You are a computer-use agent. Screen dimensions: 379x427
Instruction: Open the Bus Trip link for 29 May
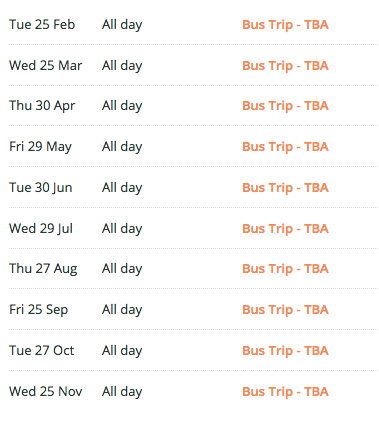(x=285, y=147)
